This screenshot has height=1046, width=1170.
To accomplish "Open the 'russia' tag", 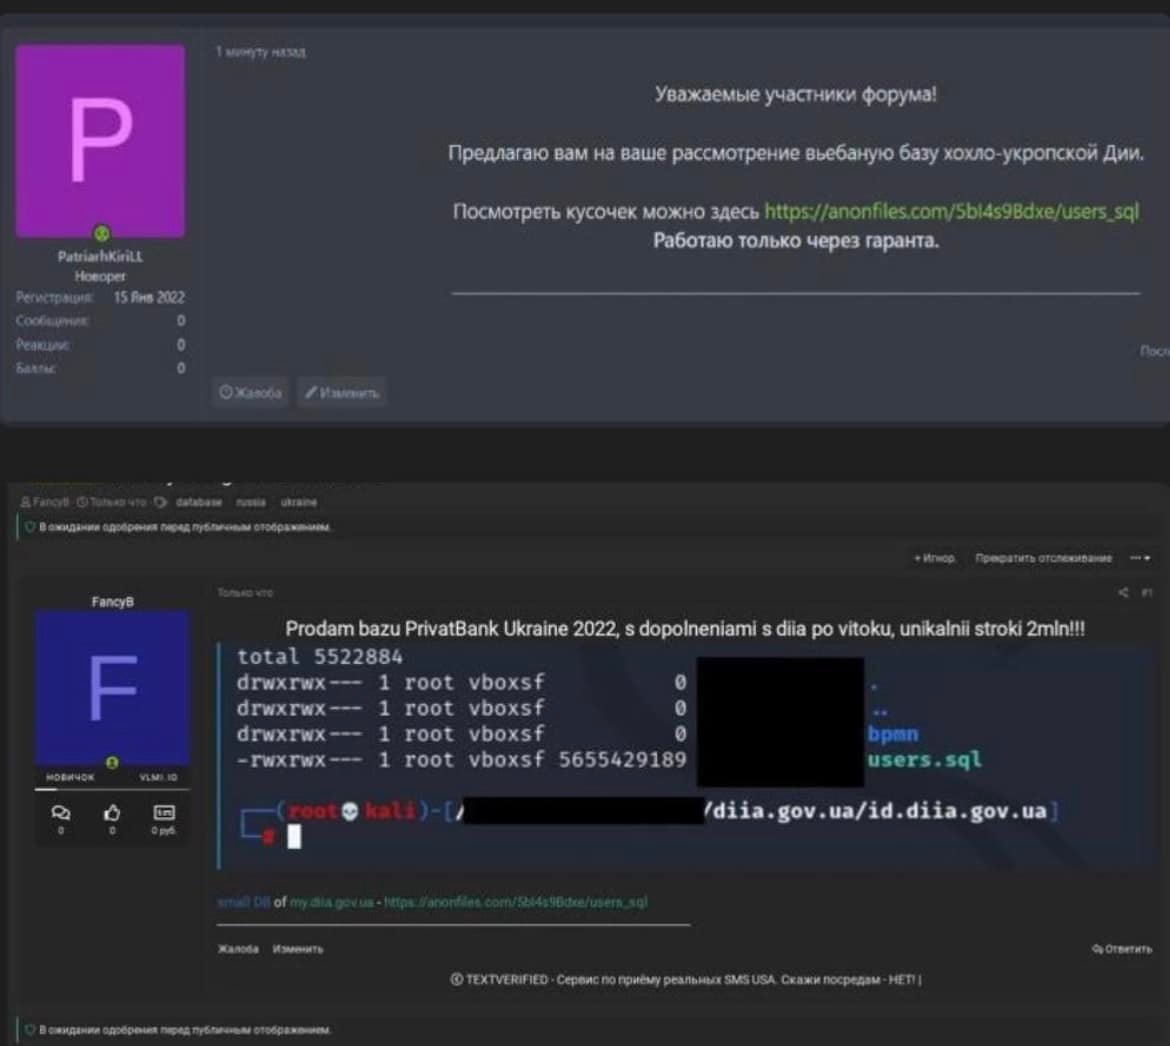I will coord(251,502).
